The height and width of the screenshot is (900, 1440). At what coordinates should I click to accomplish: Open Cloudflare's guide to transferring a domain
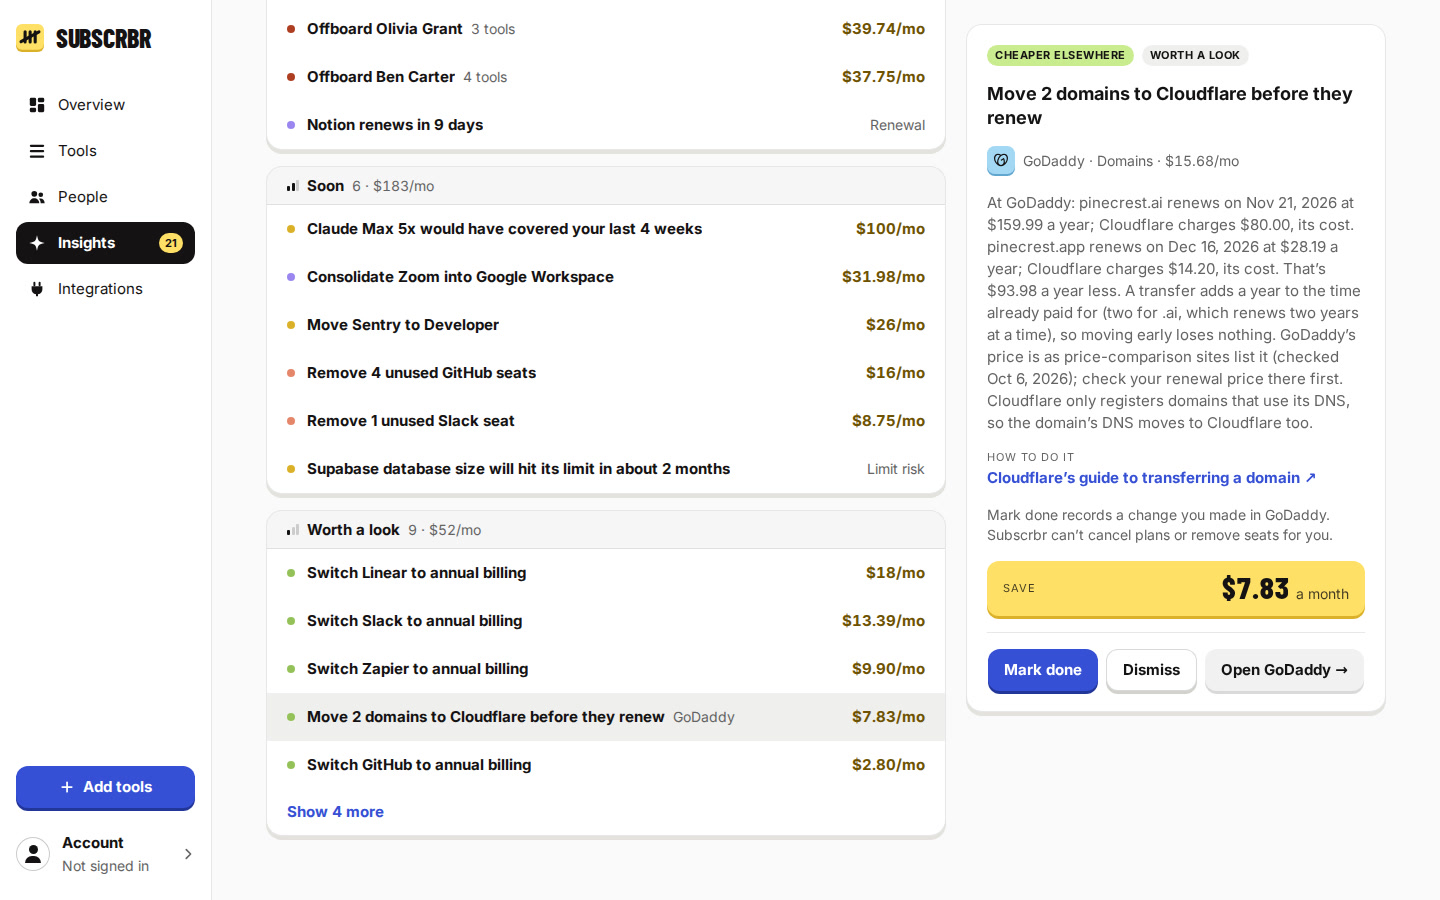1151,478
